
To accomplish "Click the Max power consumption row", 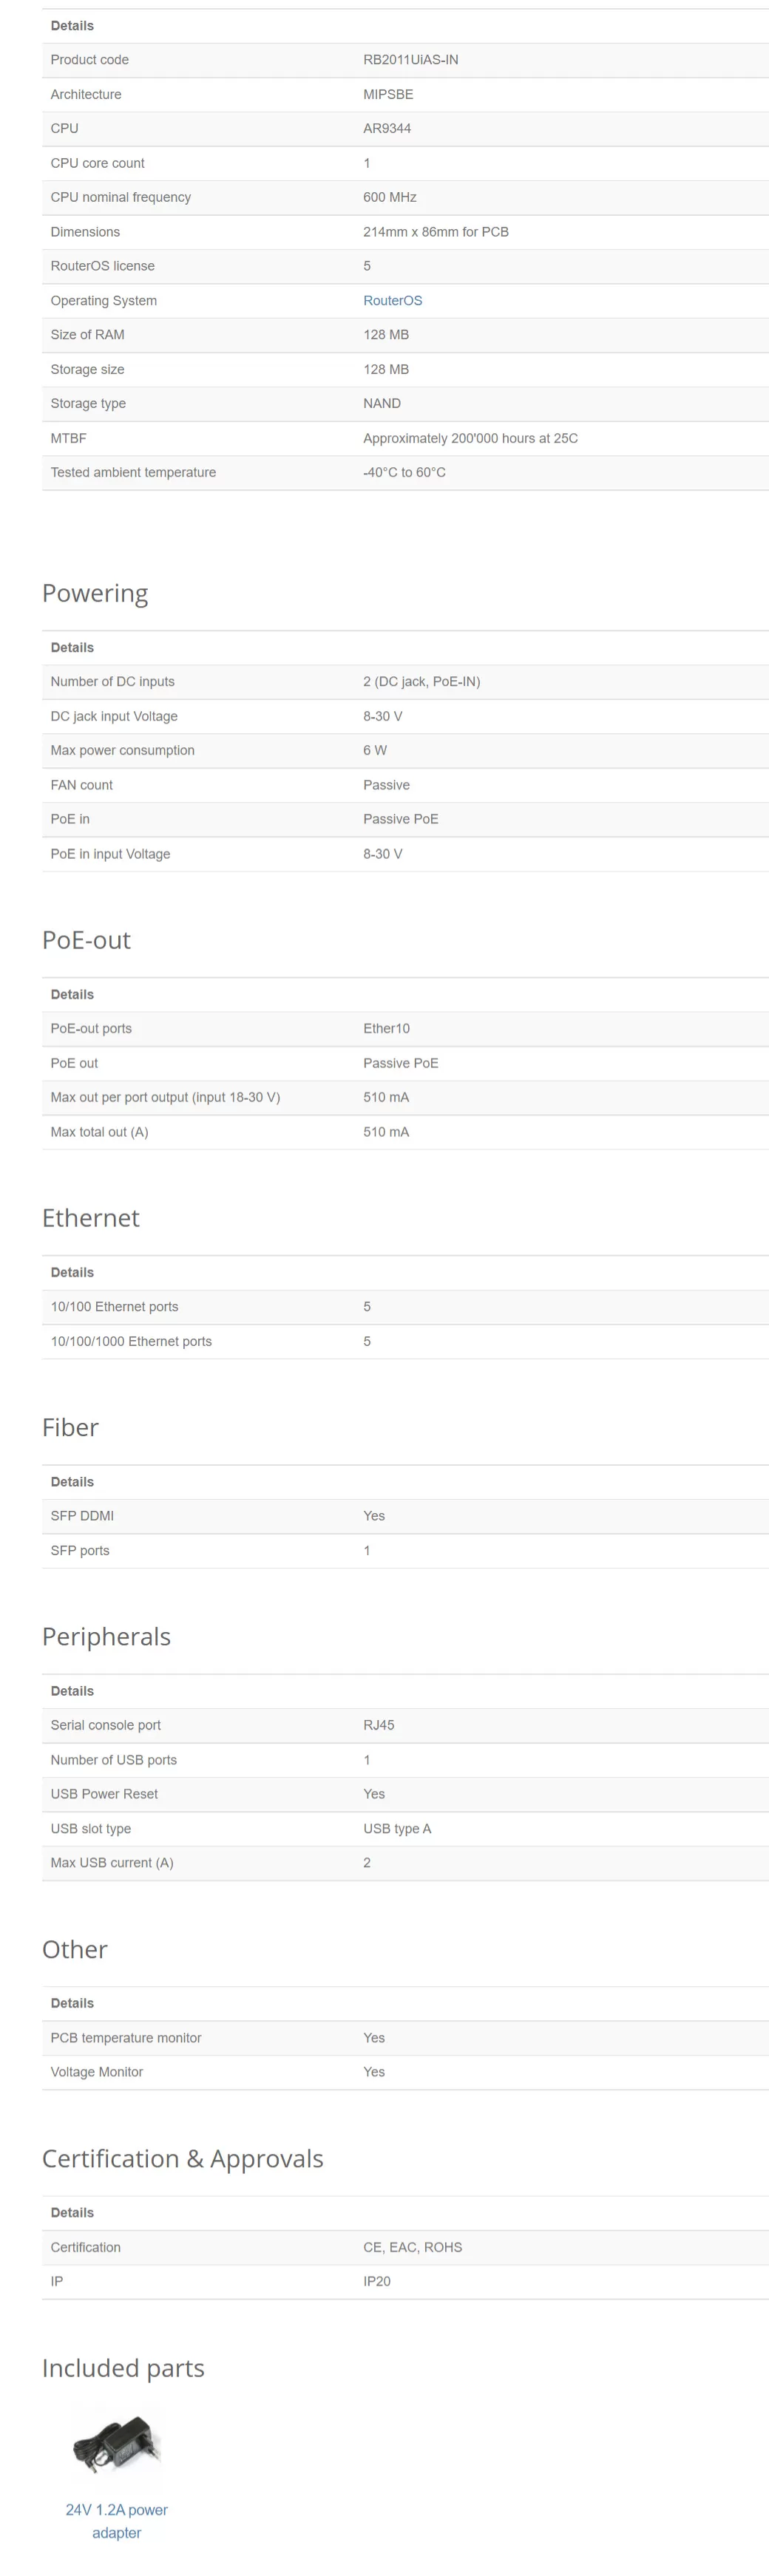I will coord(405,750).
